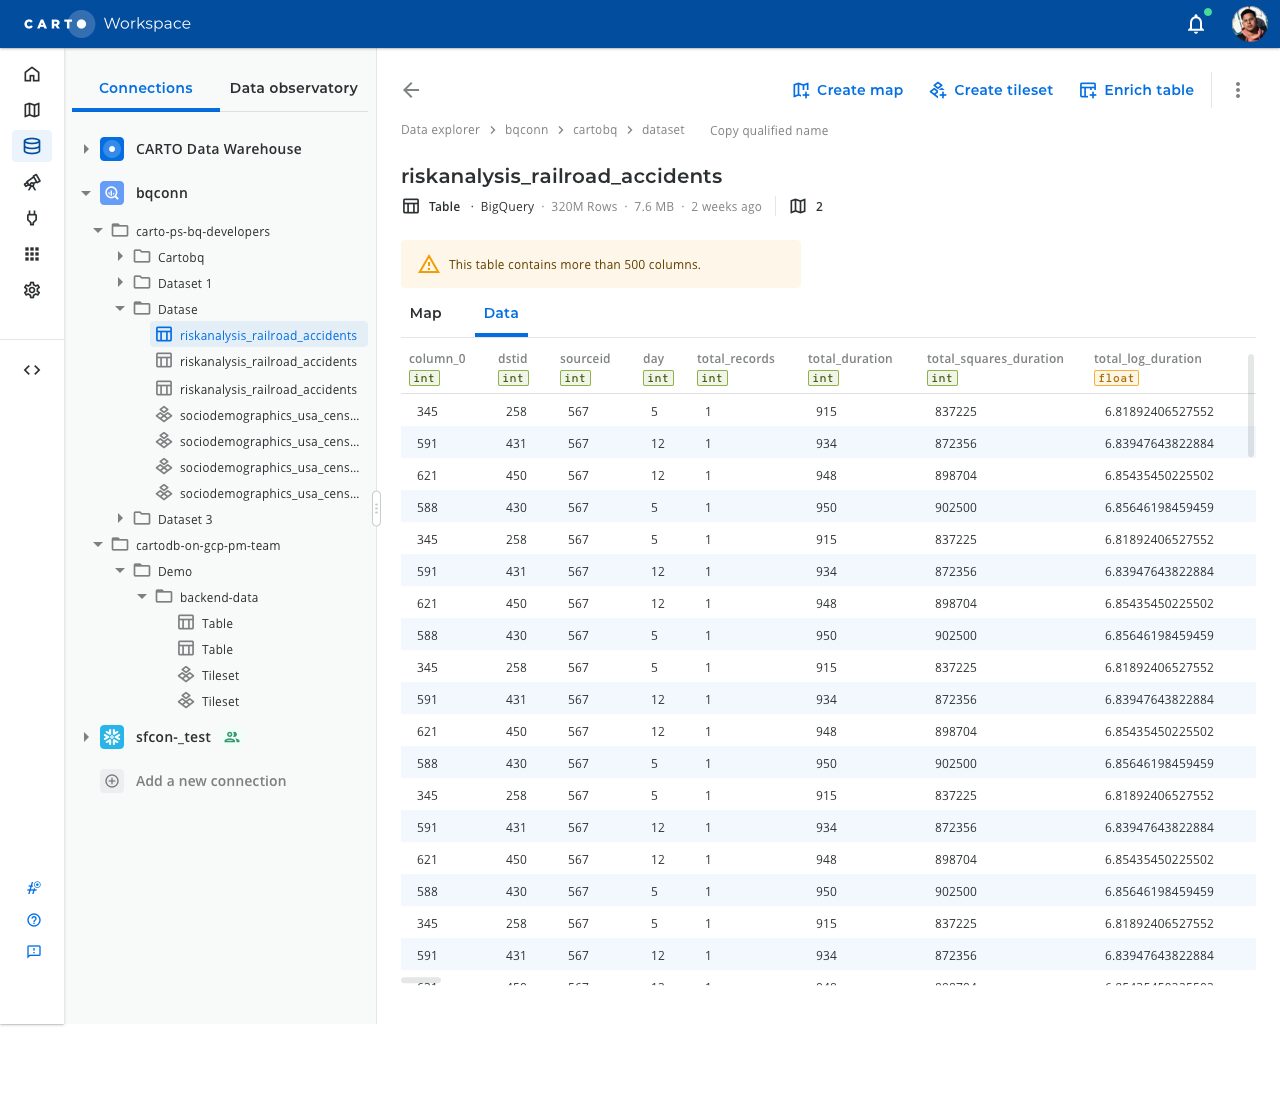
Task: Select the Data tab
Action: (501, 313)
